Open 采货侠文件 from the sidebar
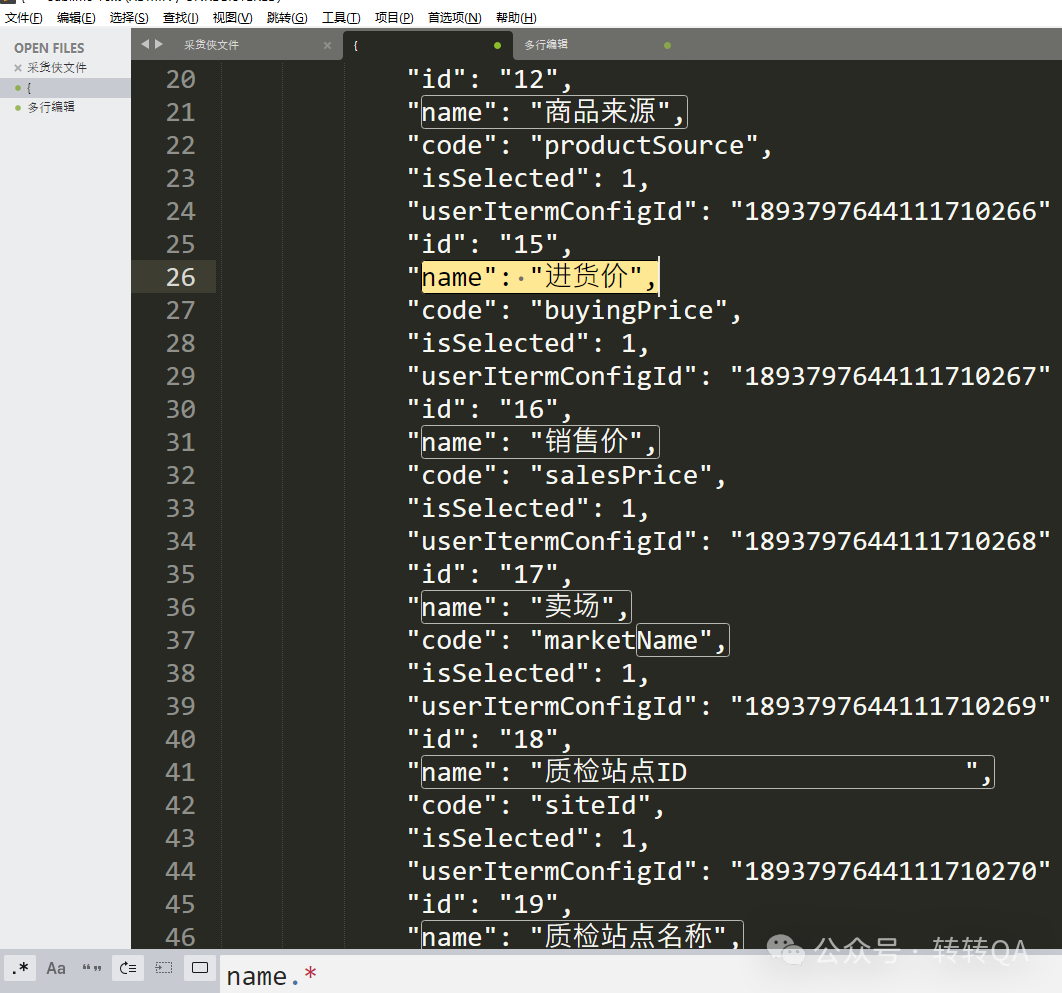 tap(57, 68)
